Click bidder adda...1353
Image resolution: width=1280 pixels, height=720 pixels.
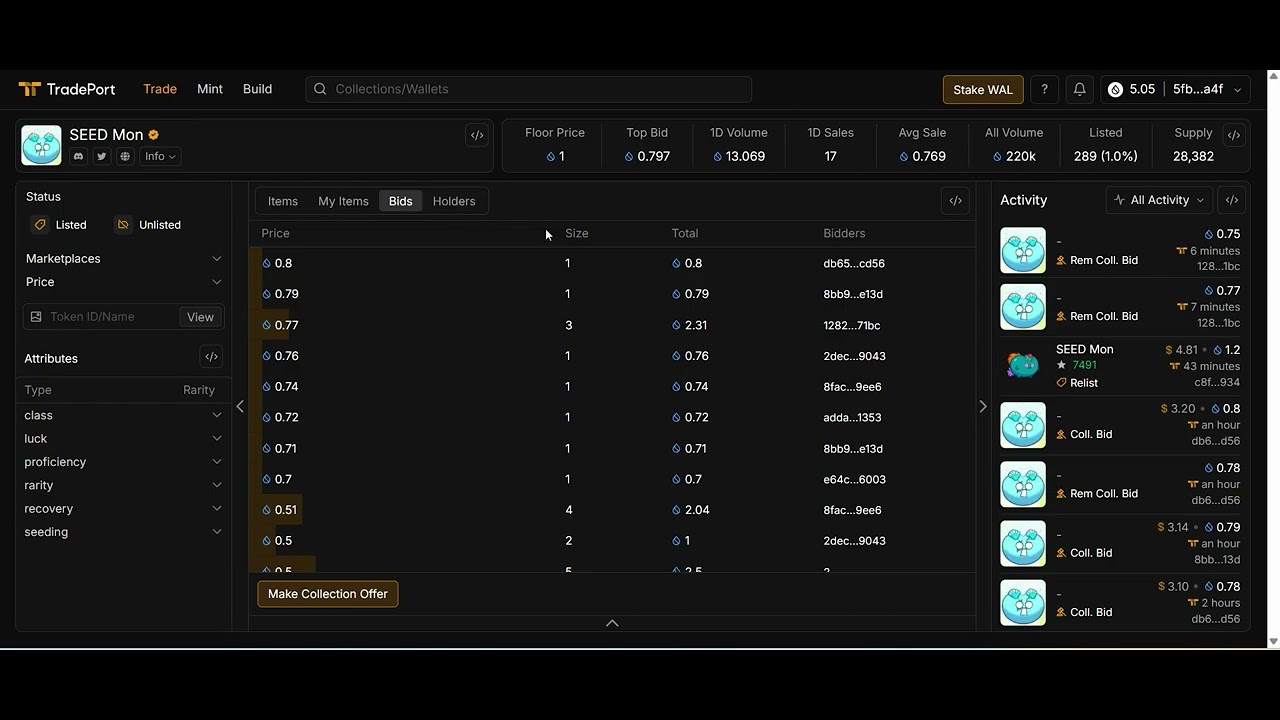click(852, 418)
